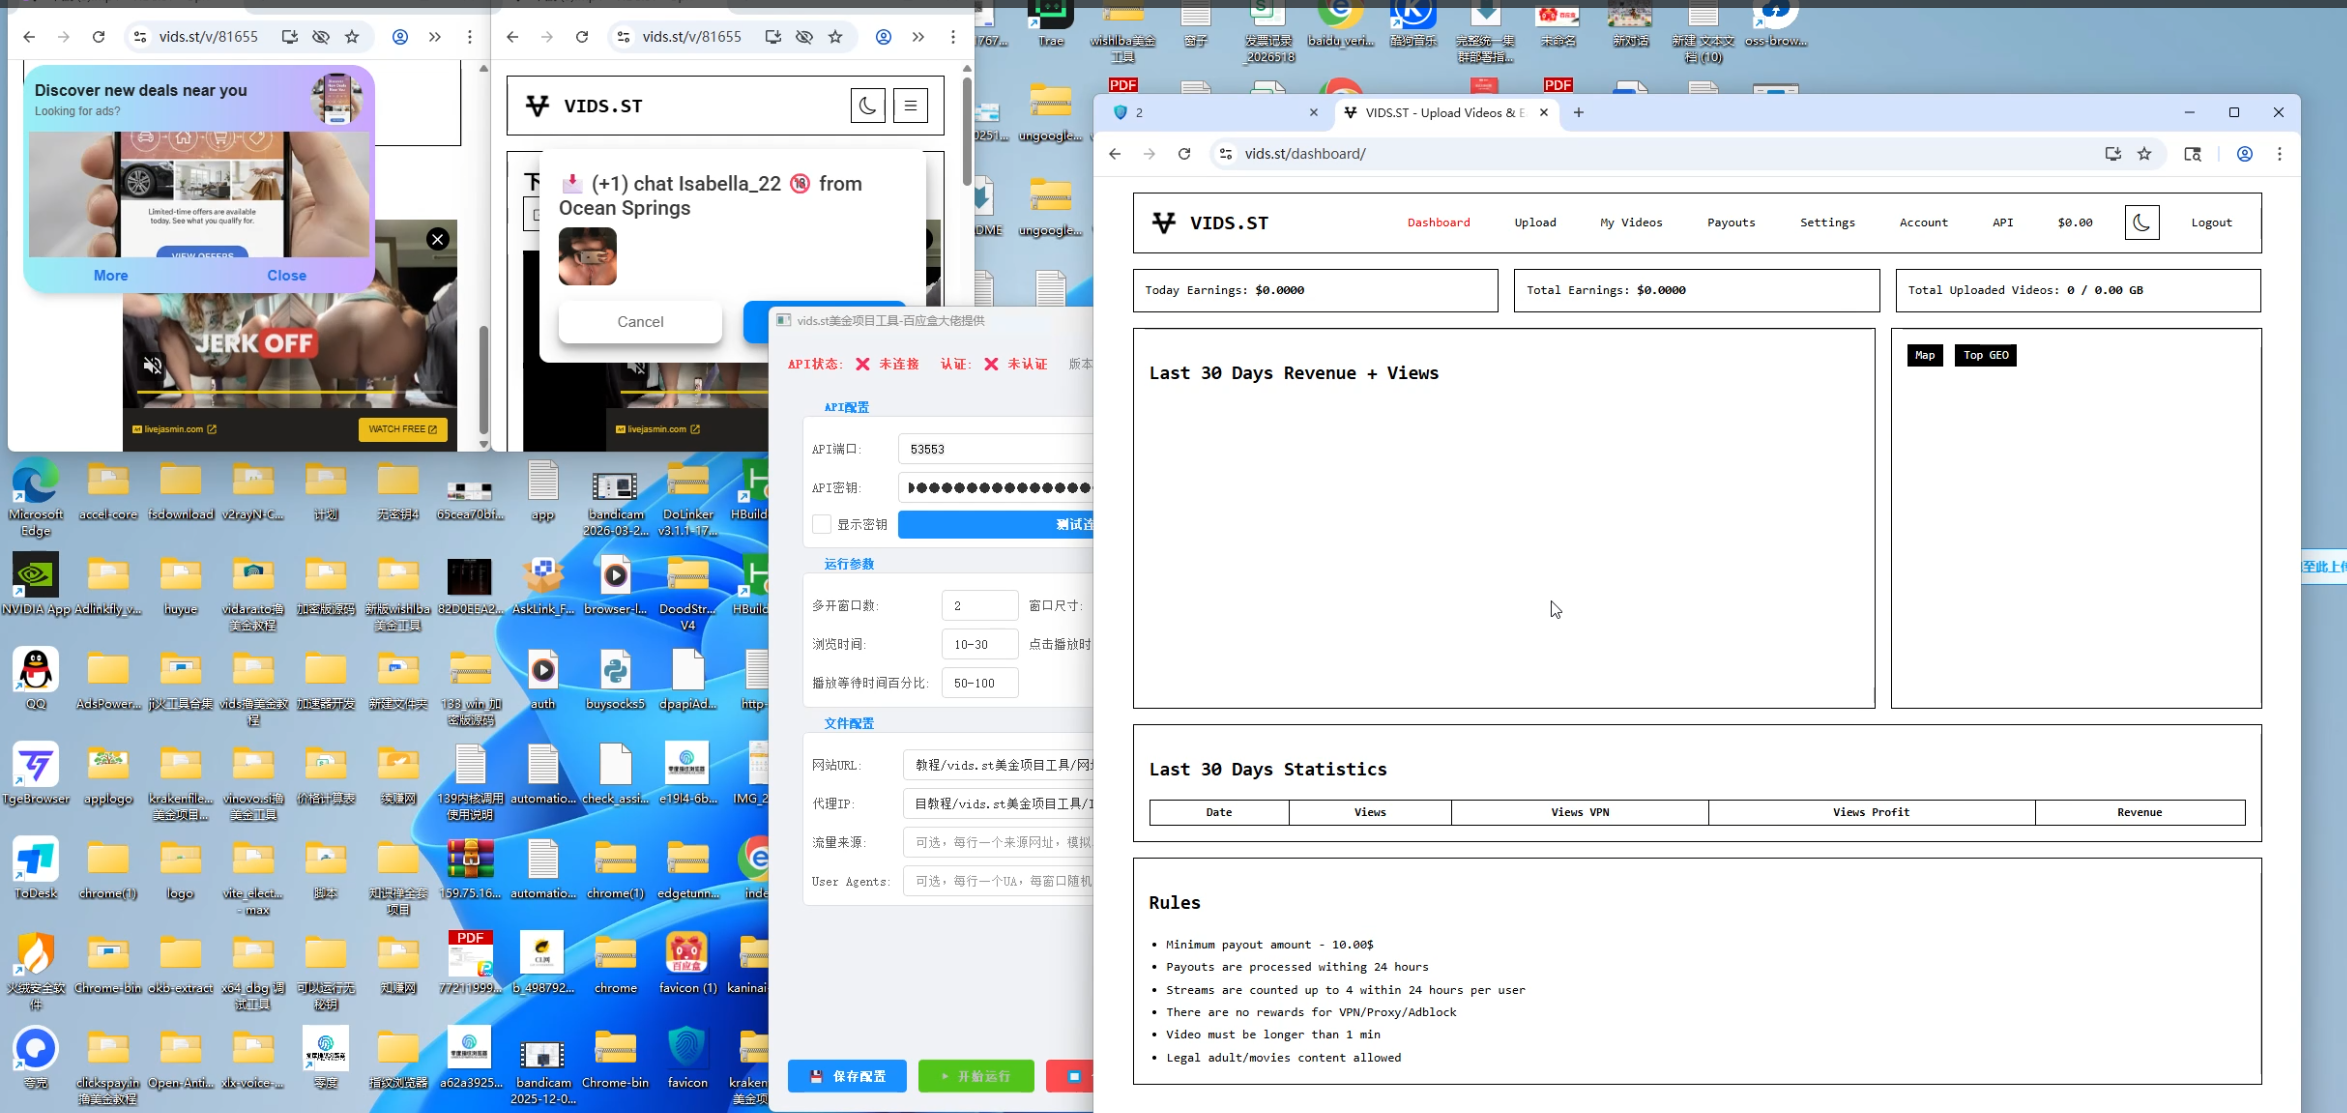Screen dimensions: 2347x1113
Task: Click 播放等待时间百分比 field 50-100
Action: tap(979, 683)
